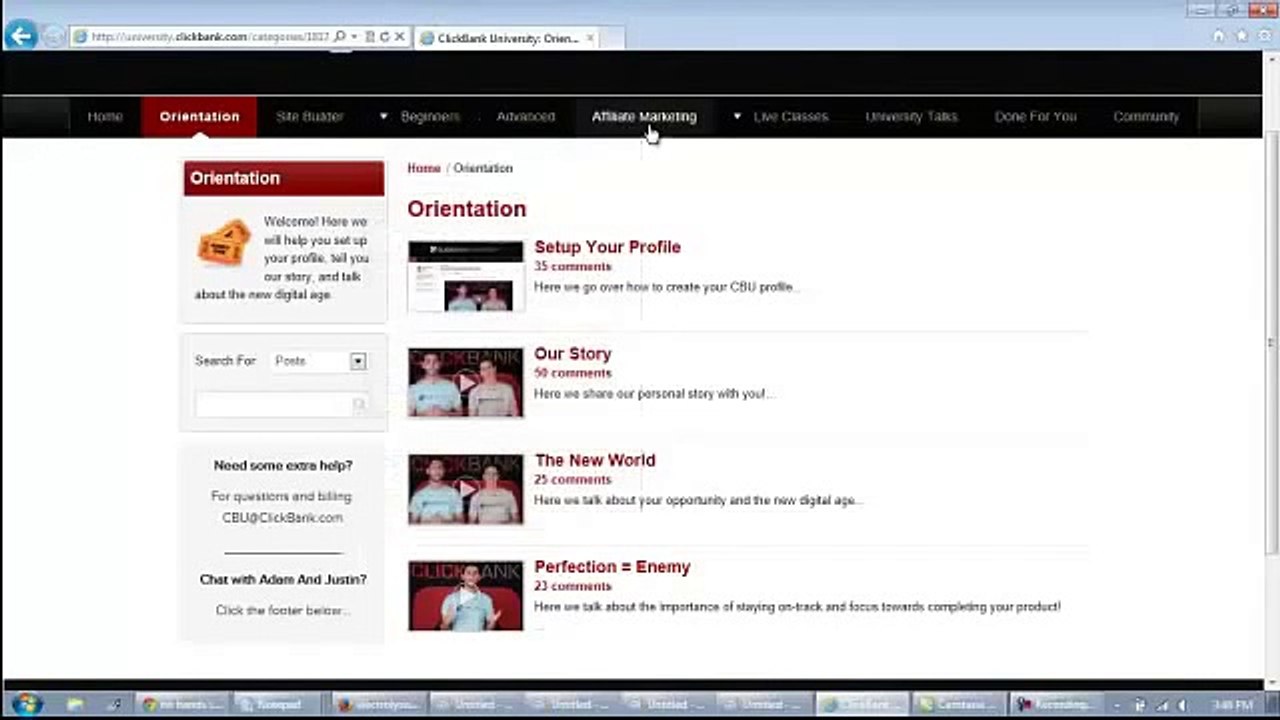Play Our Story video thumbnail
The image size is (1280, 720).
[x=465, y=382]
